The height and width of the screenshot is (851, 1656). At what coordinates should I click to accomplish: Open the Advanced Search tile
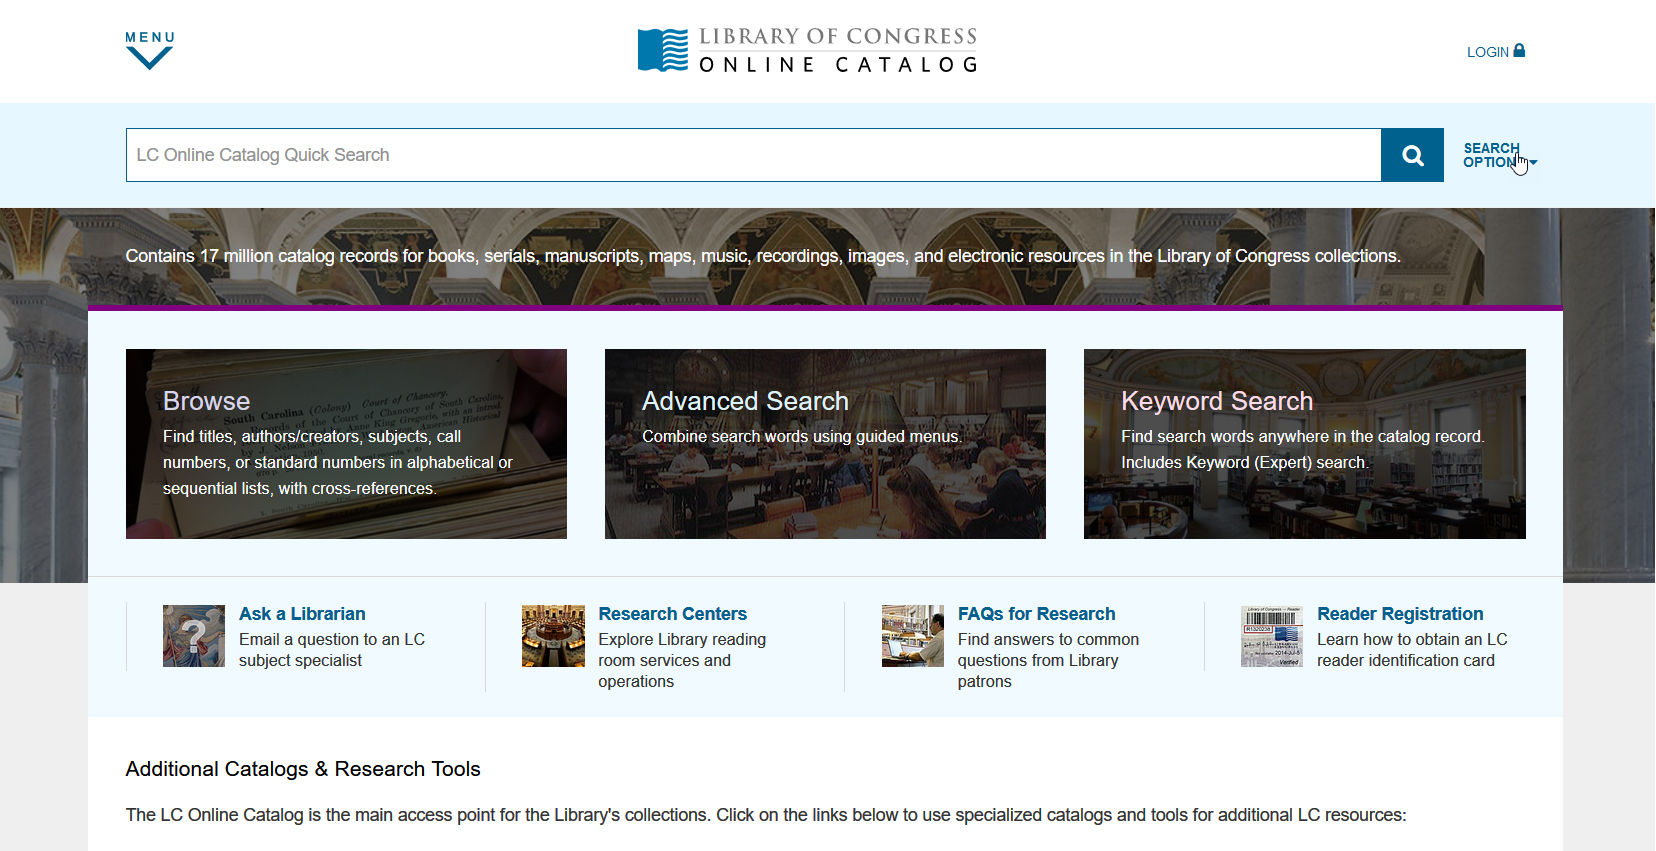tap(825, 444)
